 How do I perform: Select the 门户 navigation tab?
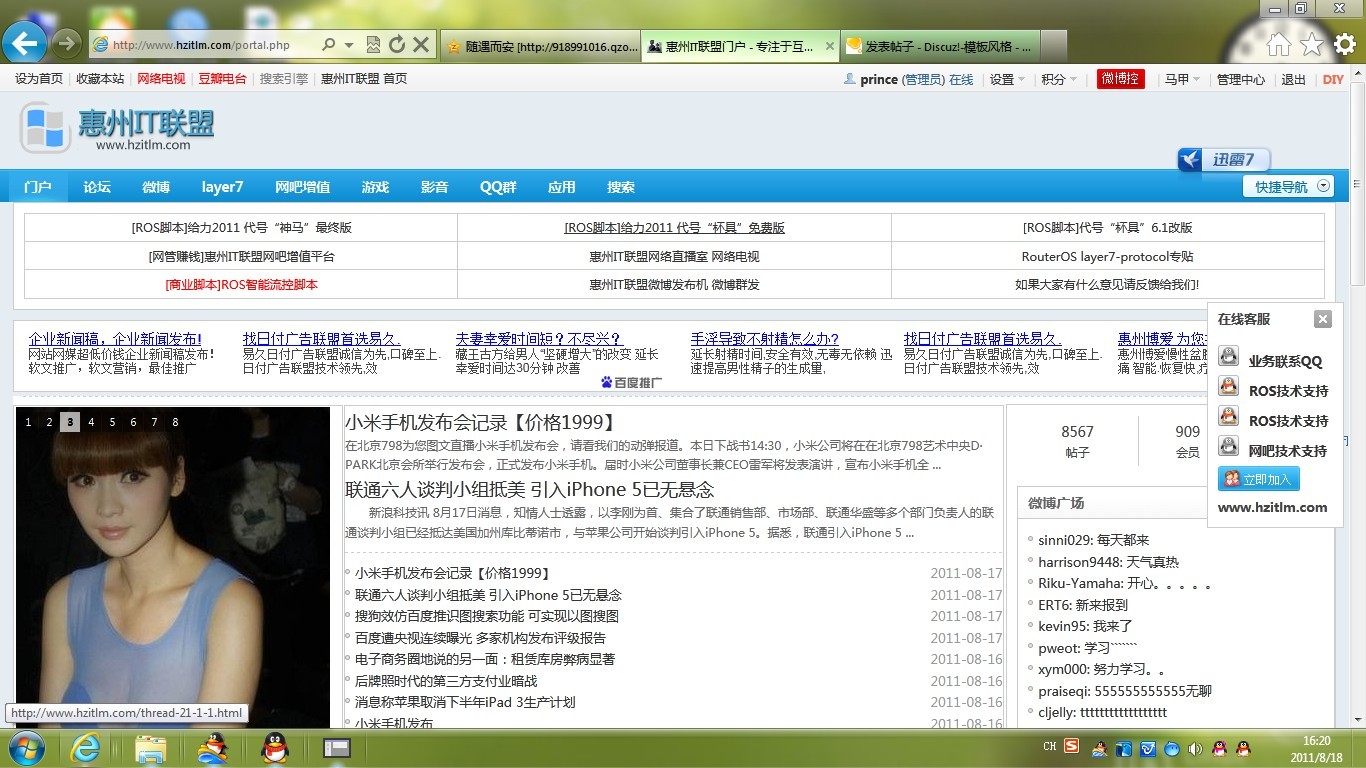click(x=38, y=187)
